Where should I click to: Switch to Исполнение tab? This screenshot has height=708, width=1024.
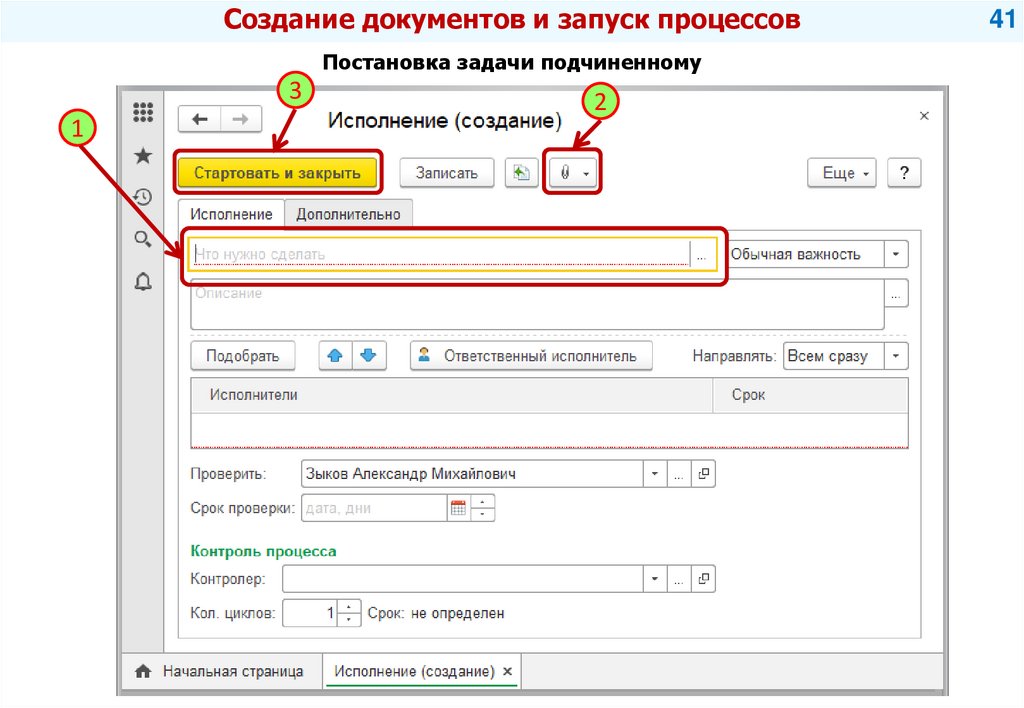[x=231, y=214]
